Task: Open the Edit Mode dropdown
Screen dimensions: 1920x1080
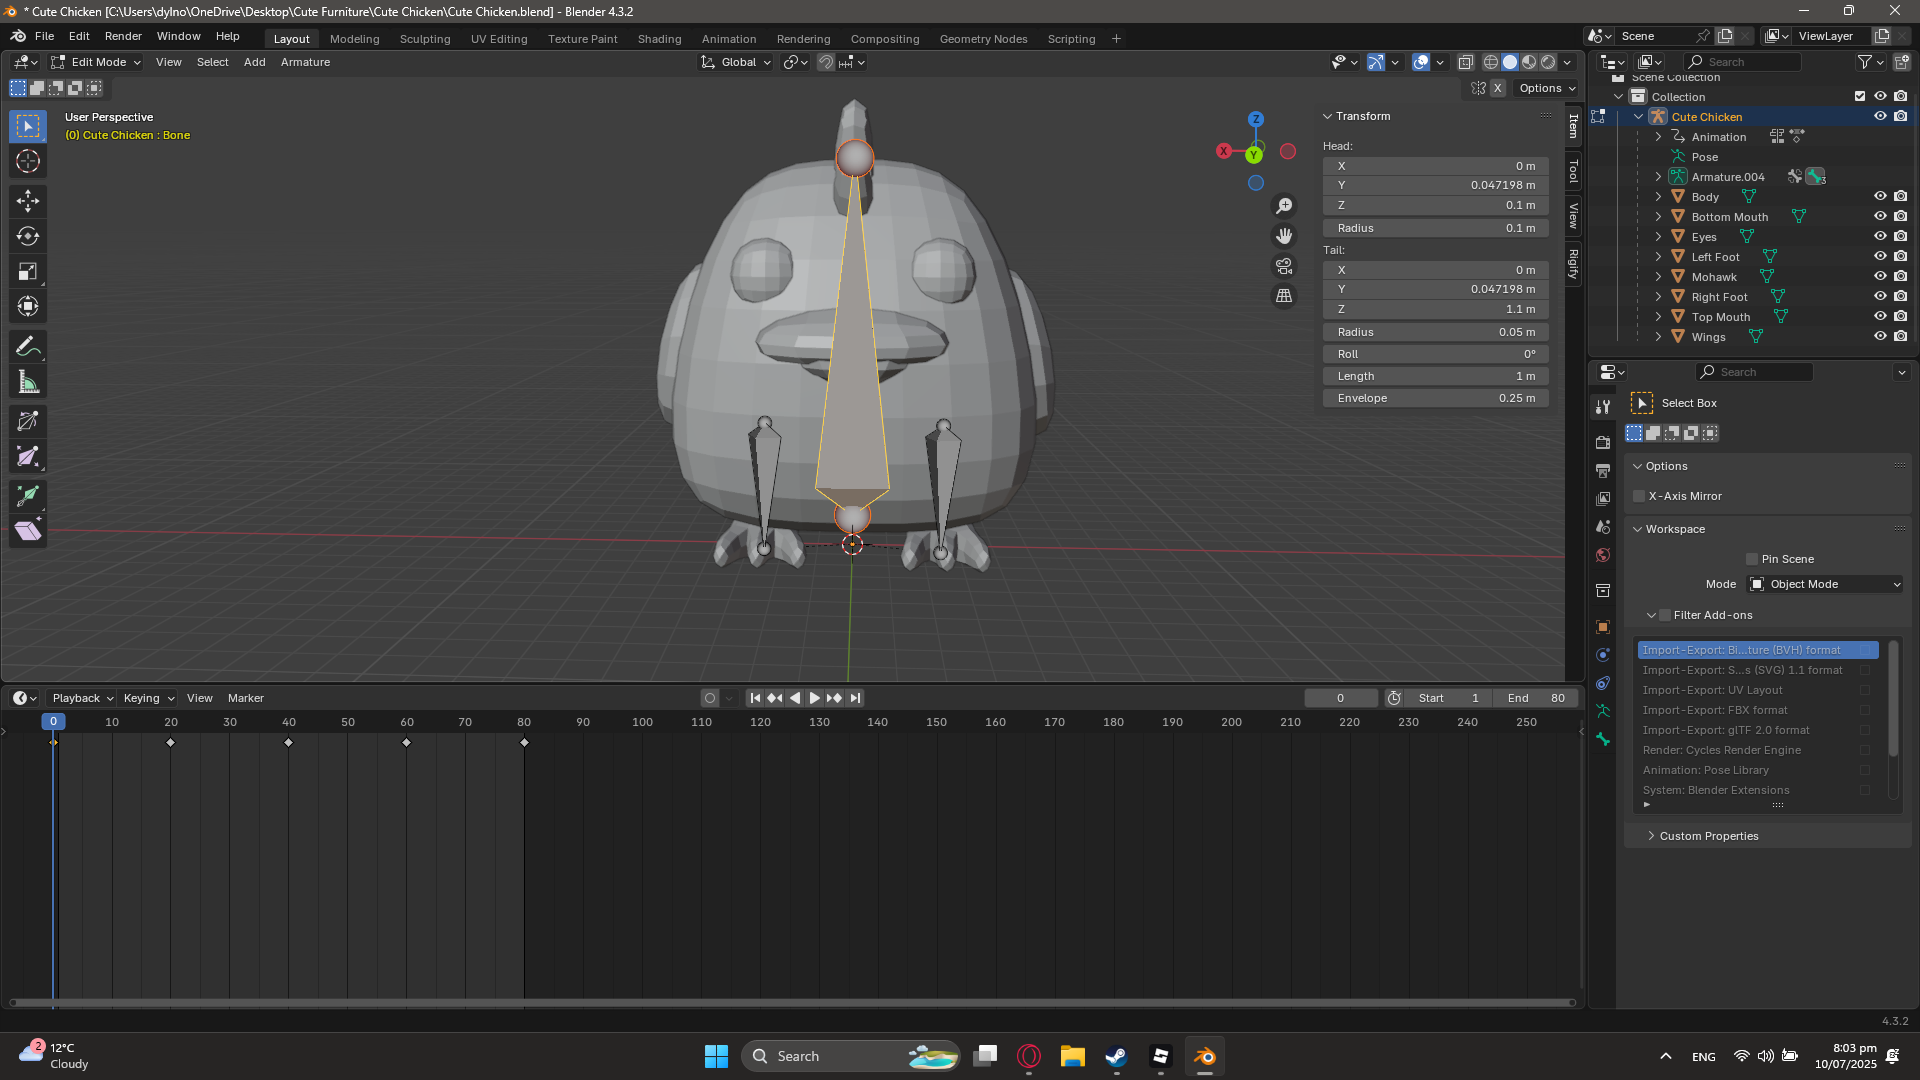Action: click(97, 62)
